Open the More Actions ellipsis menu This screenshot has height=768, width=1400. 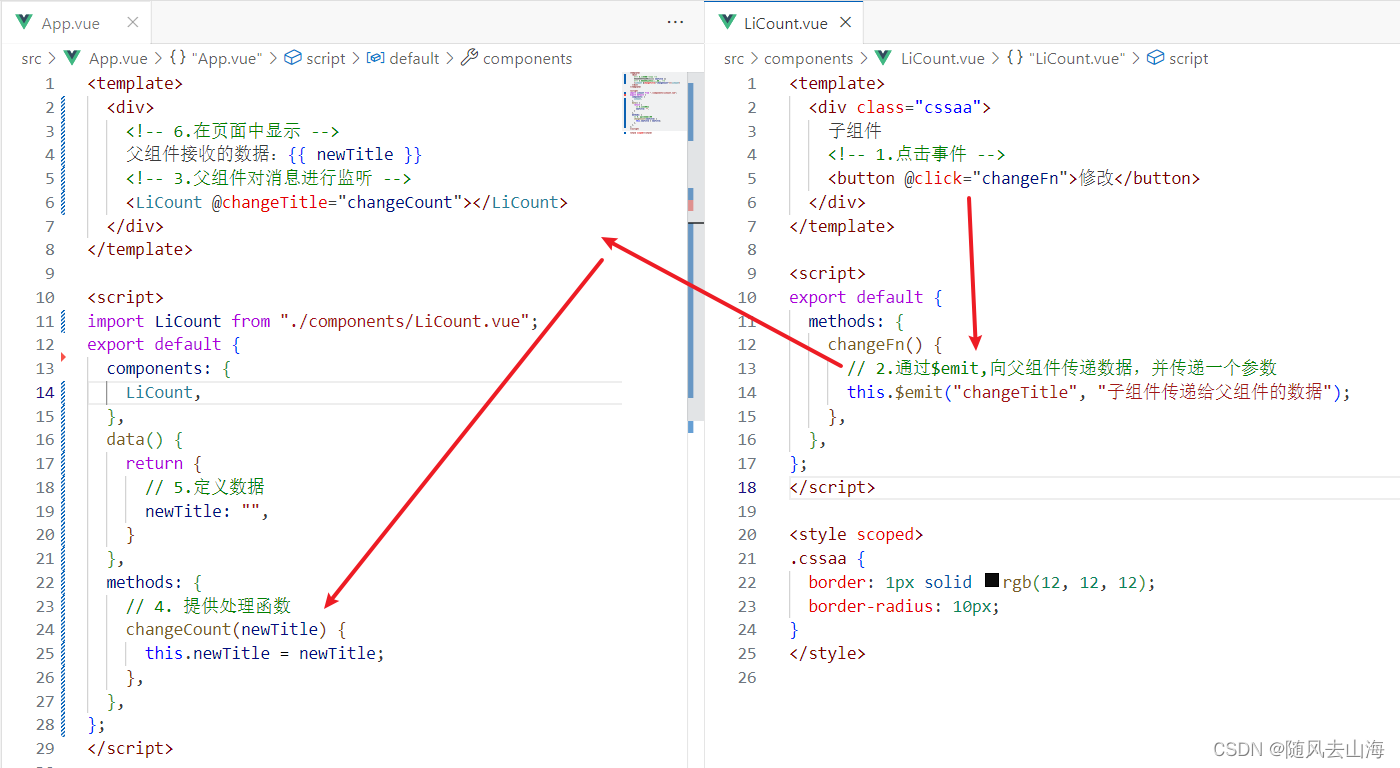pos(675,22)
